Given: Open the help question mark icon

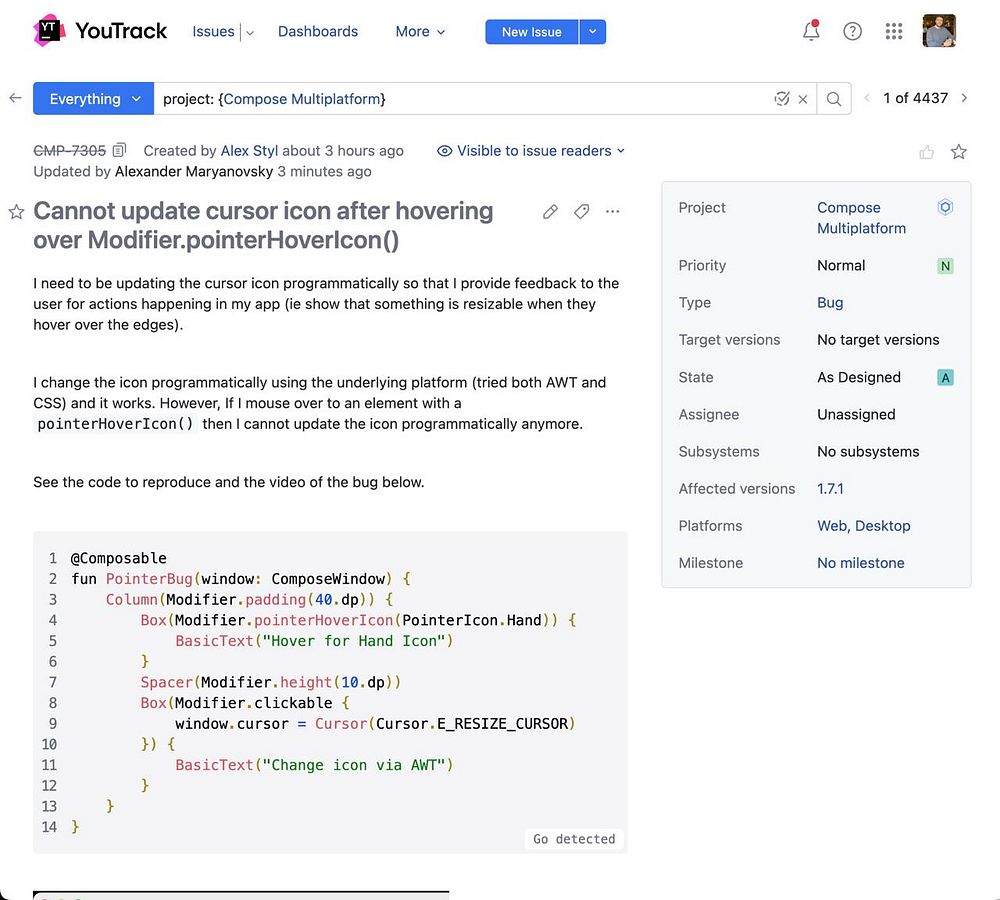Looking at the screenshot, I should coord(852,31).
